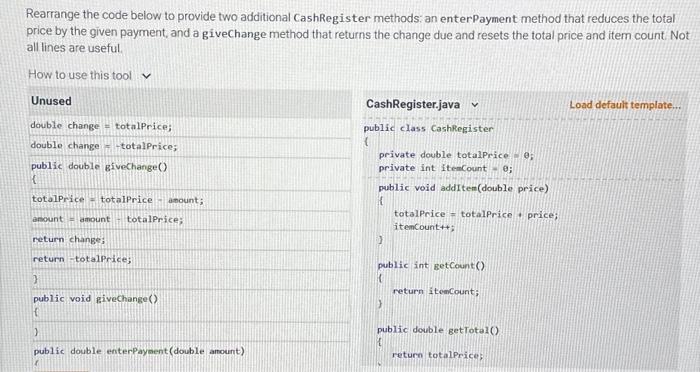Click the 'private int itemCount = 0;' line
This screenshot has width=700, height=372.
coord(446,168)
